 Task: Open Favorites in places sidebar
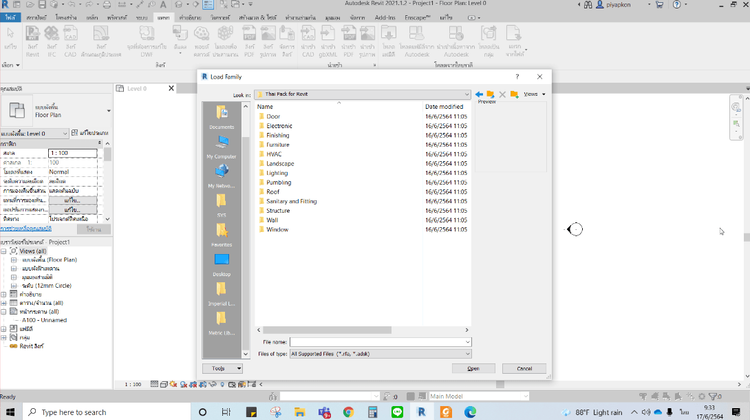[221, 235]
